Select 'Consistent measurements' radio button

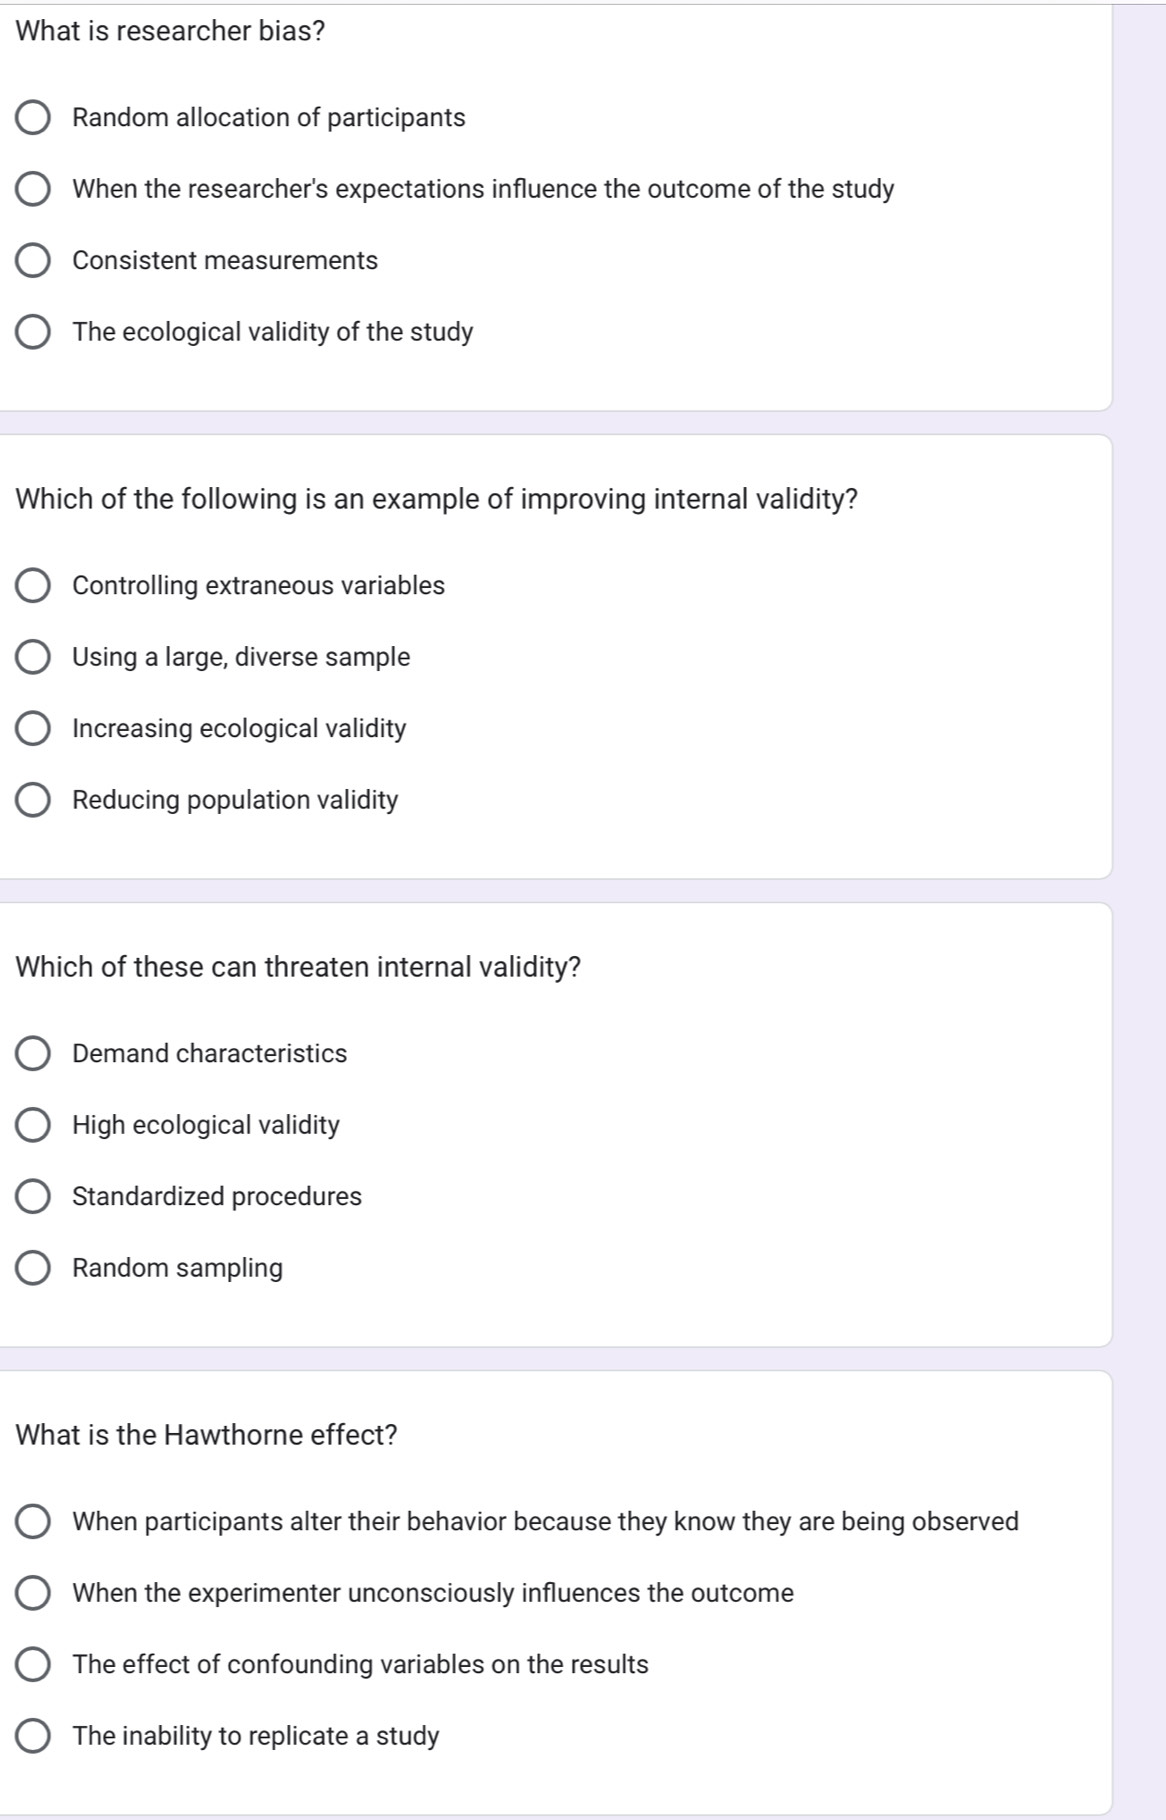coord(33,261)
